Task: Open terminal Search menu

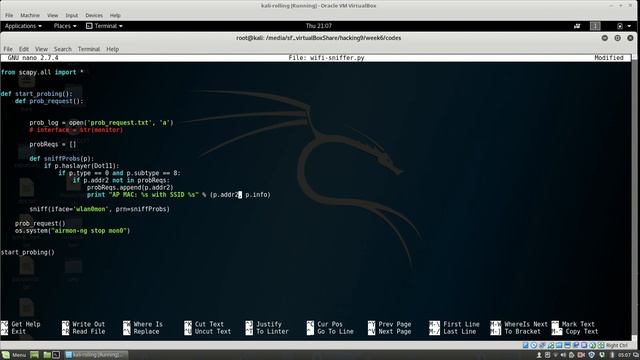Action: click(62, 49)
